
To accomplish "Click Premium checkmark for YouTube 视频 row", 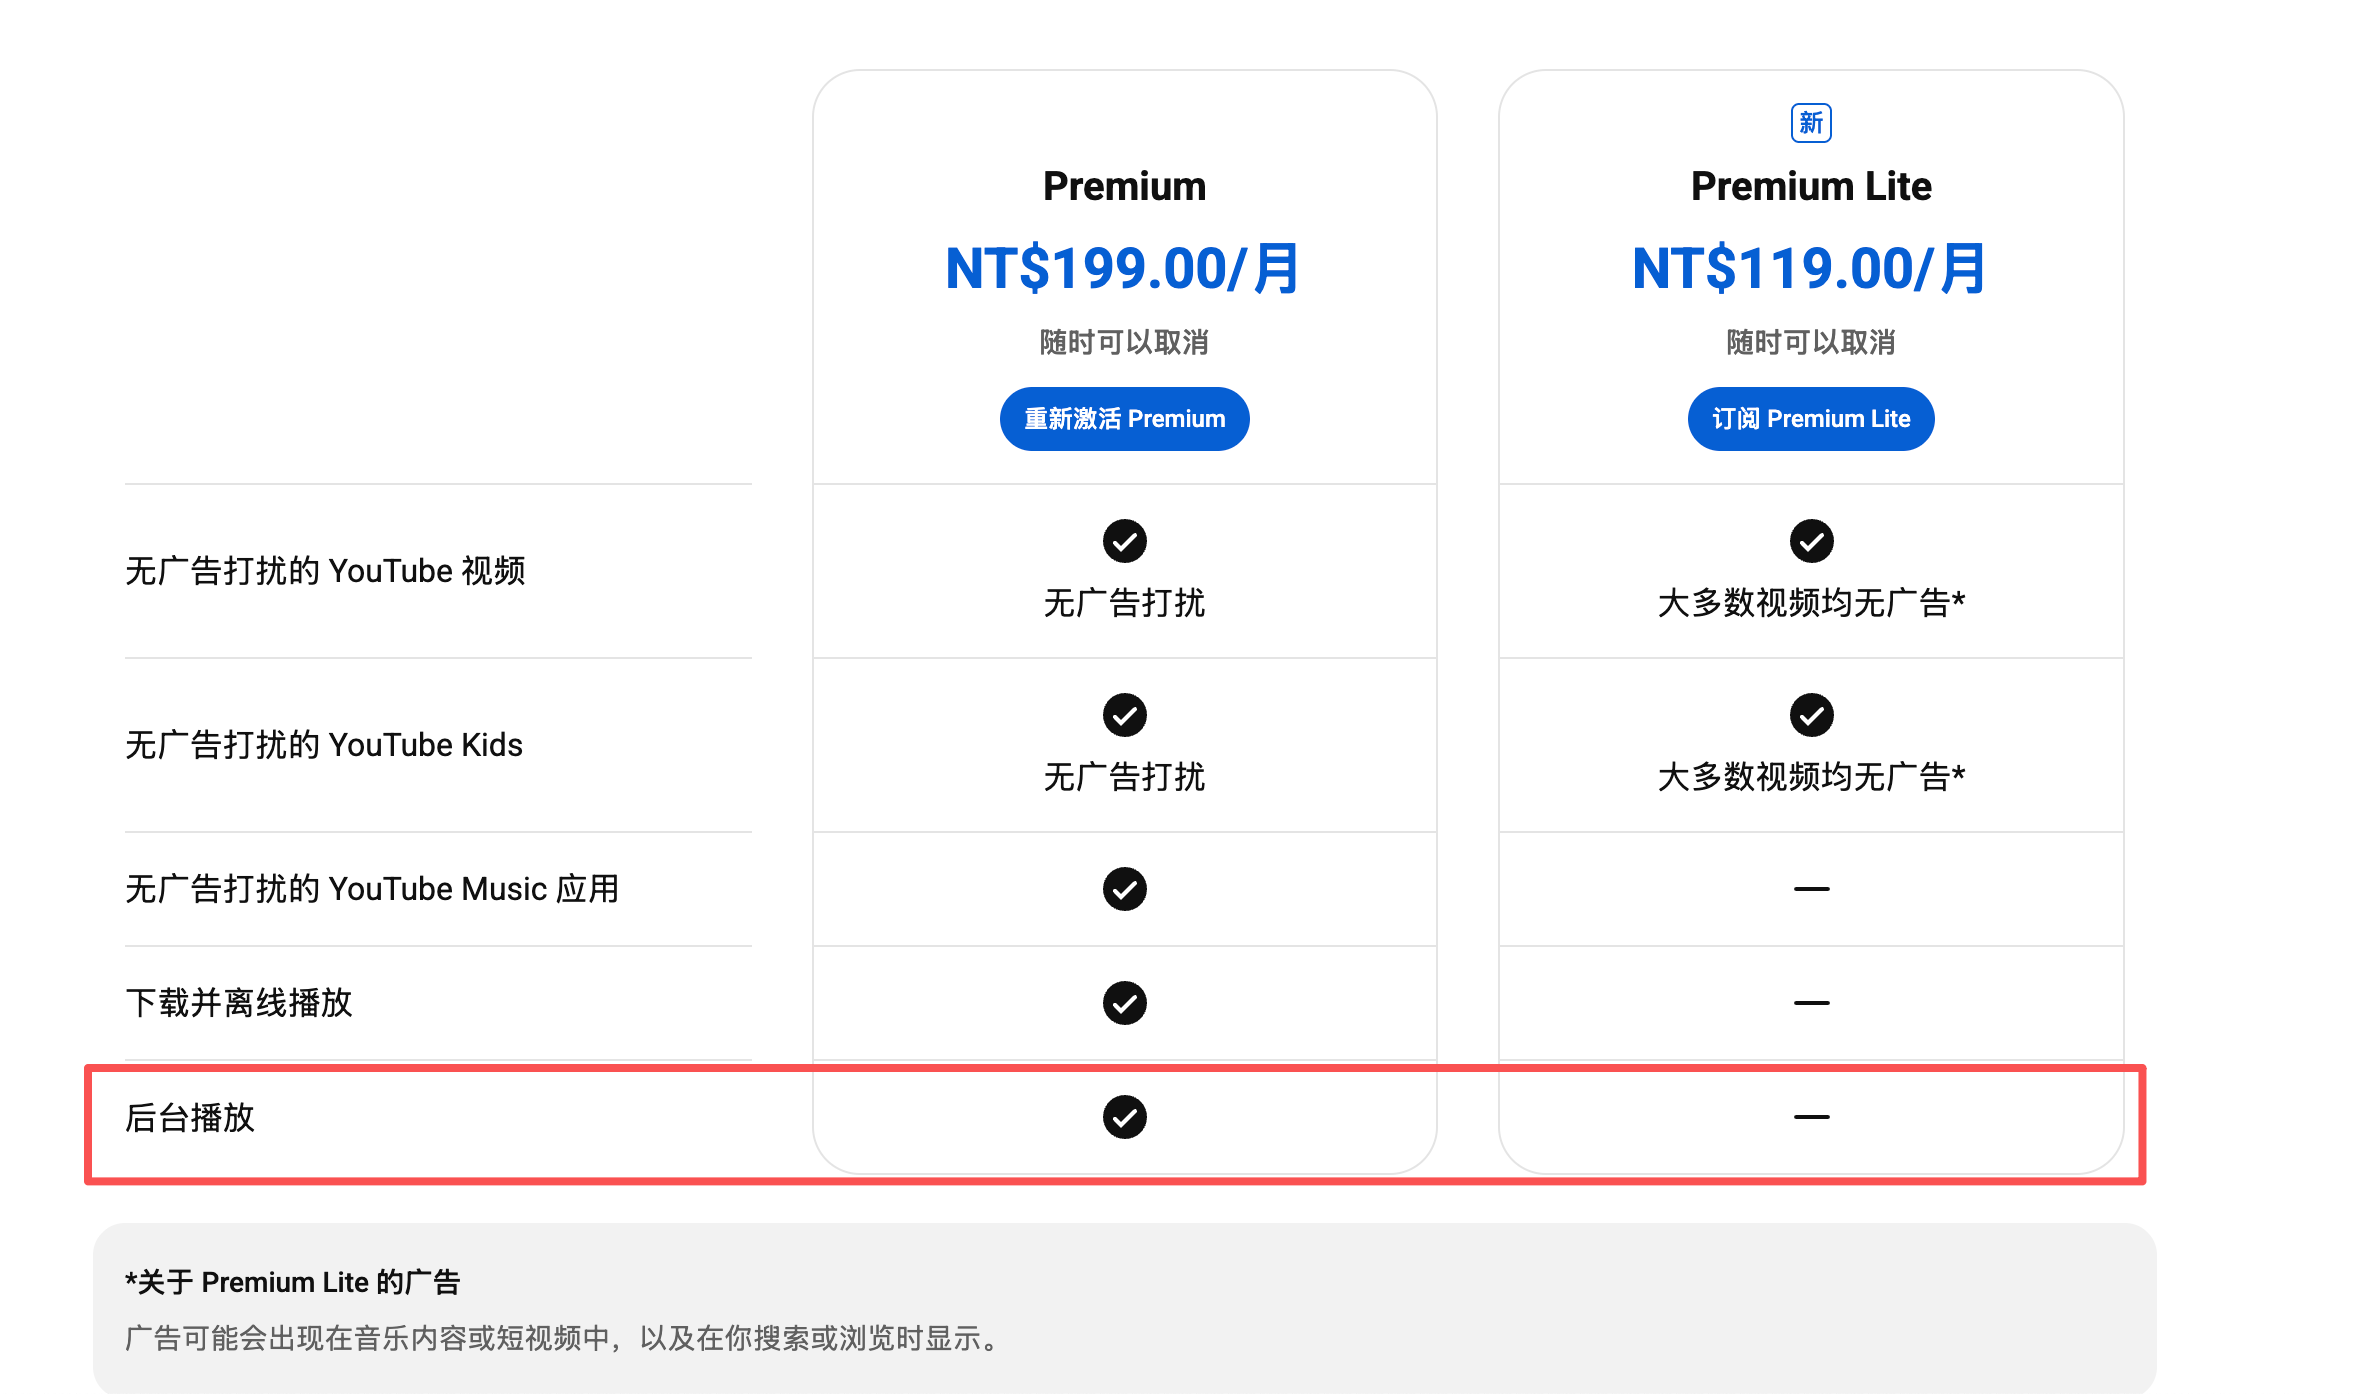I will click(x=1124, y=541).
